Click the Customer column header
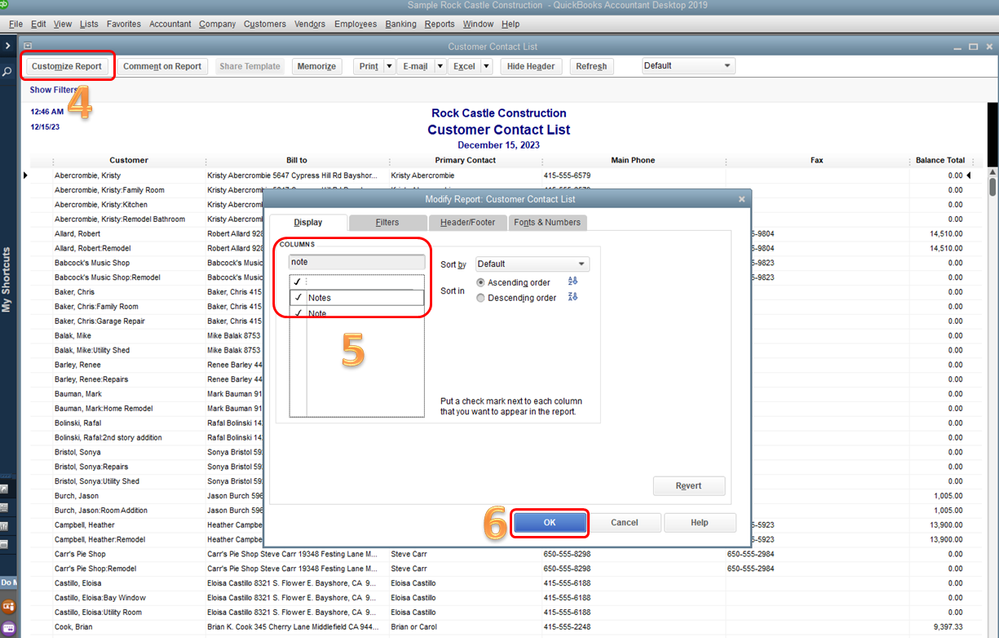 (129, 160)
